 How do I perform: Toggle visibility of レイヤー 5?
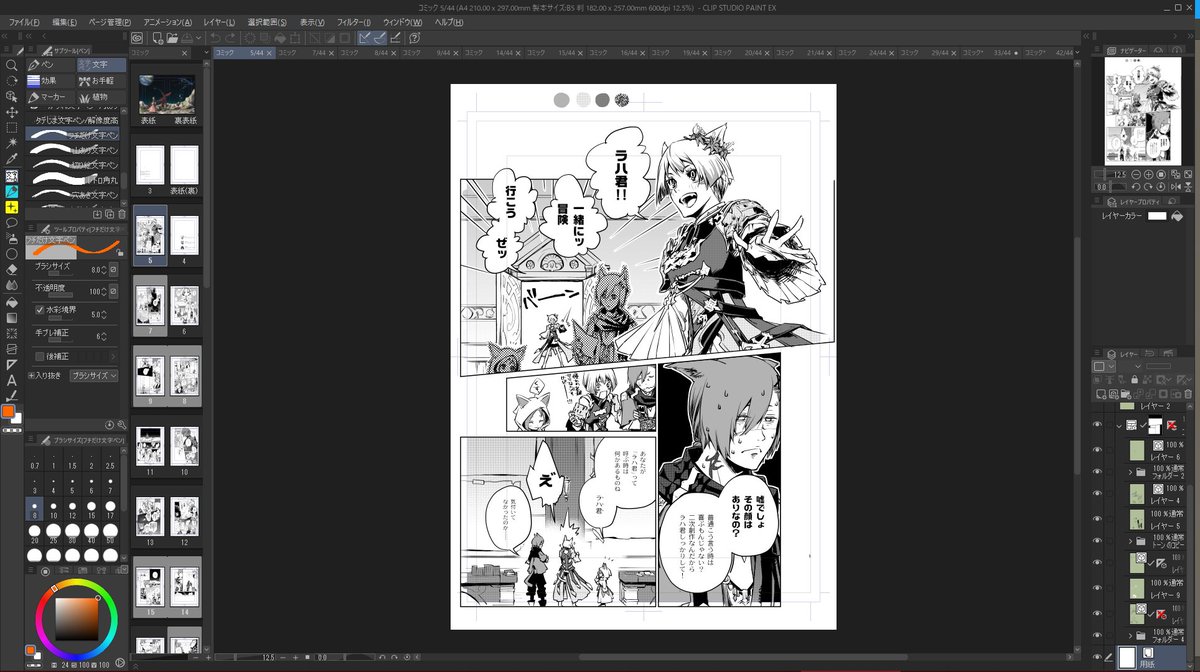pyautogui.click(x=1097, y=518)
